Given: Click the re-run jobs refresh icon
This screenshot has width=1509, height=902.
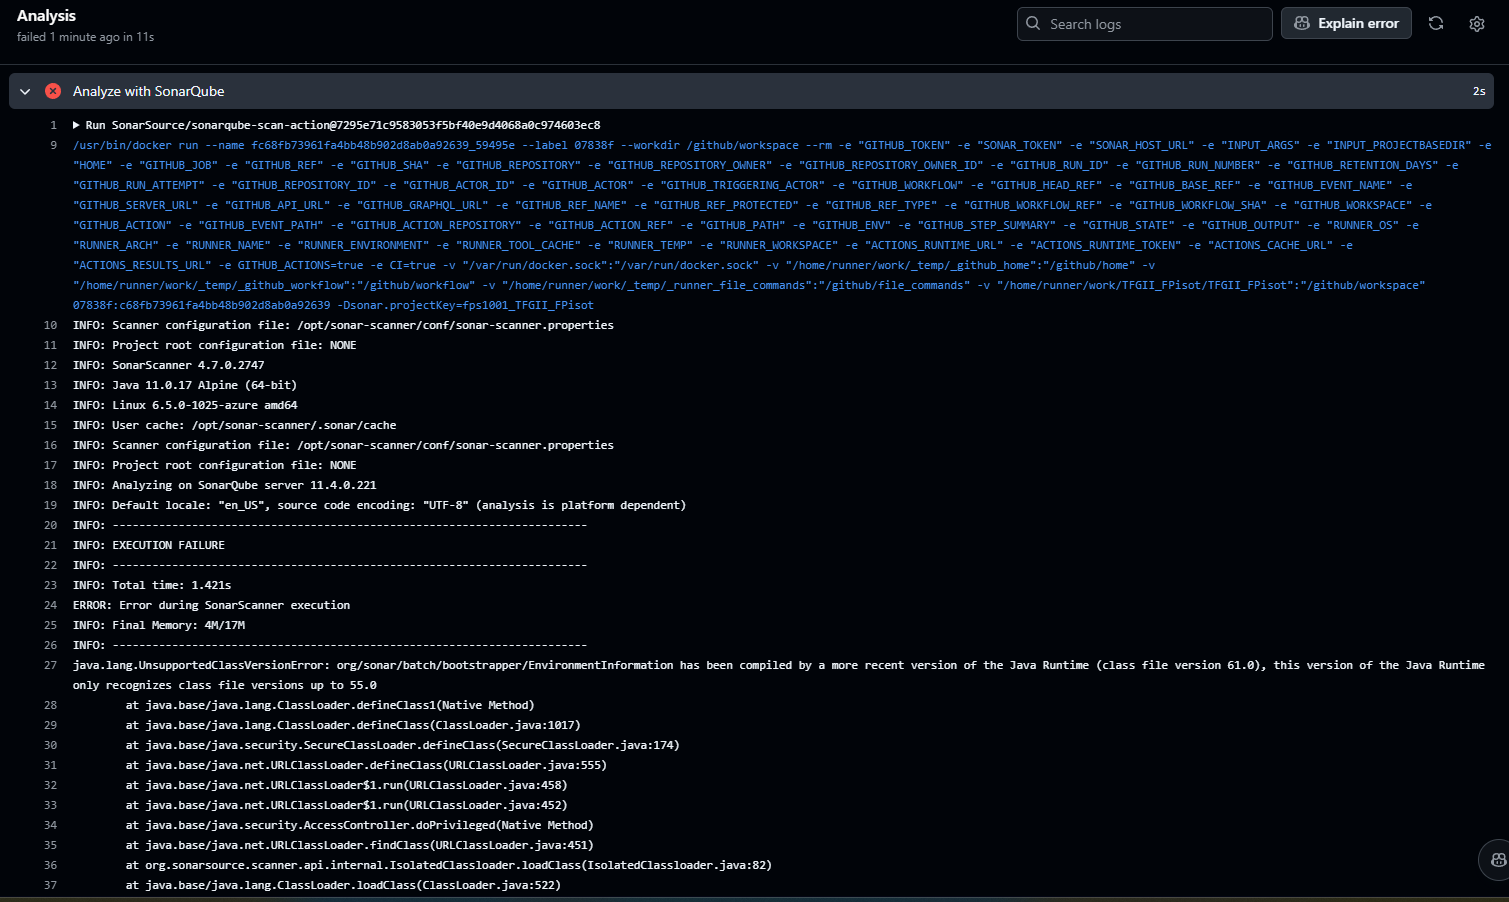Looking at the screenshot, I should 1436,23.
